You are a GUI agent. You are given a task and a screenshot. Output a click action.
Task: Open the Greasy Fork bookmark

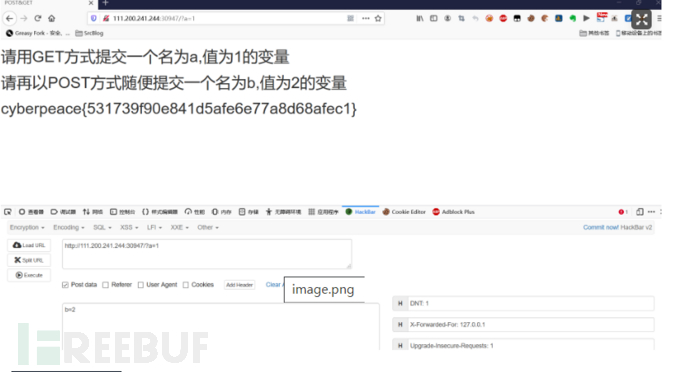point(38,33)
